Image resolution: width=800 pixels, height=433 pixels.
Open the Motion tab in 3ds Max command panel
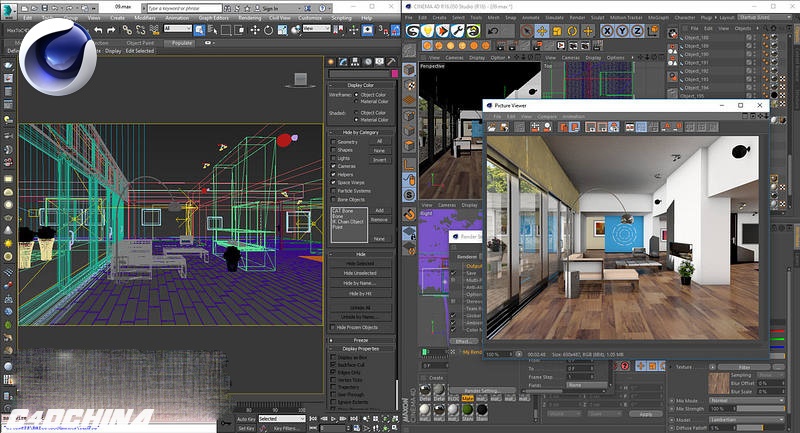point(367,62)
